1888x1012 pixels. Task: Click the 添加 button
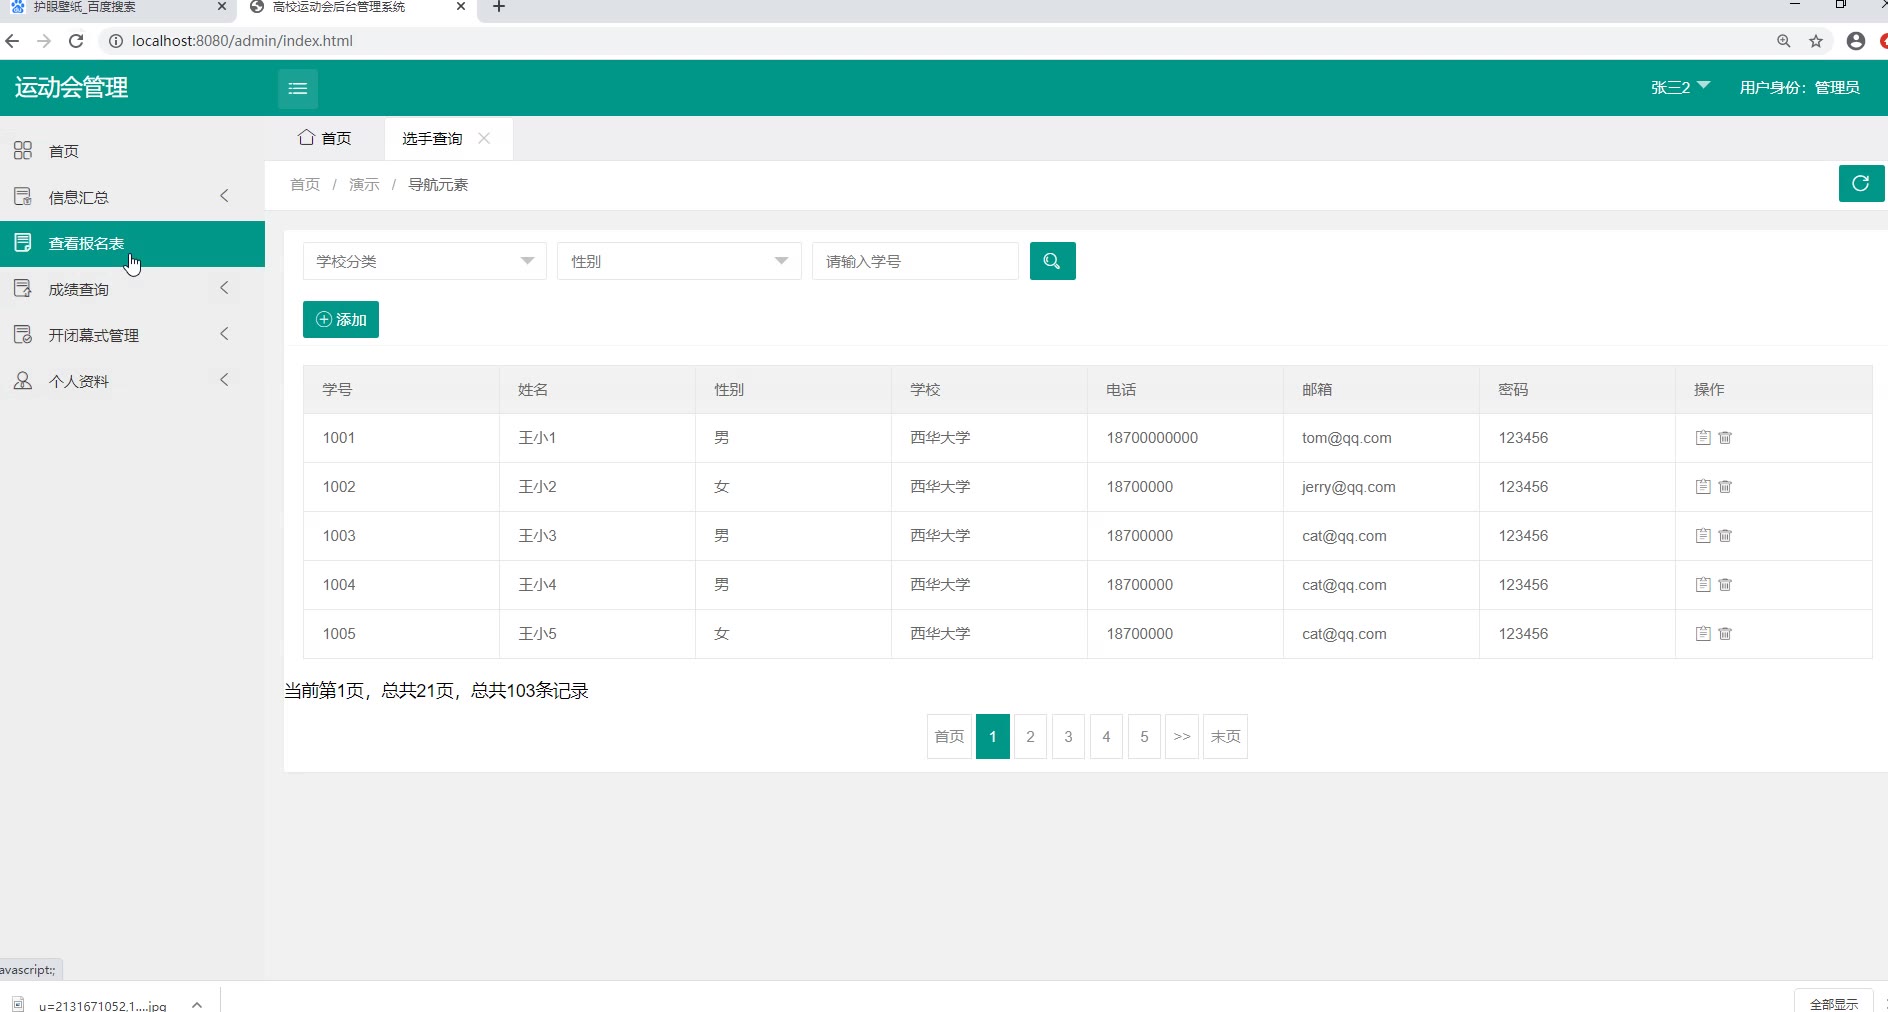point(341,320)
